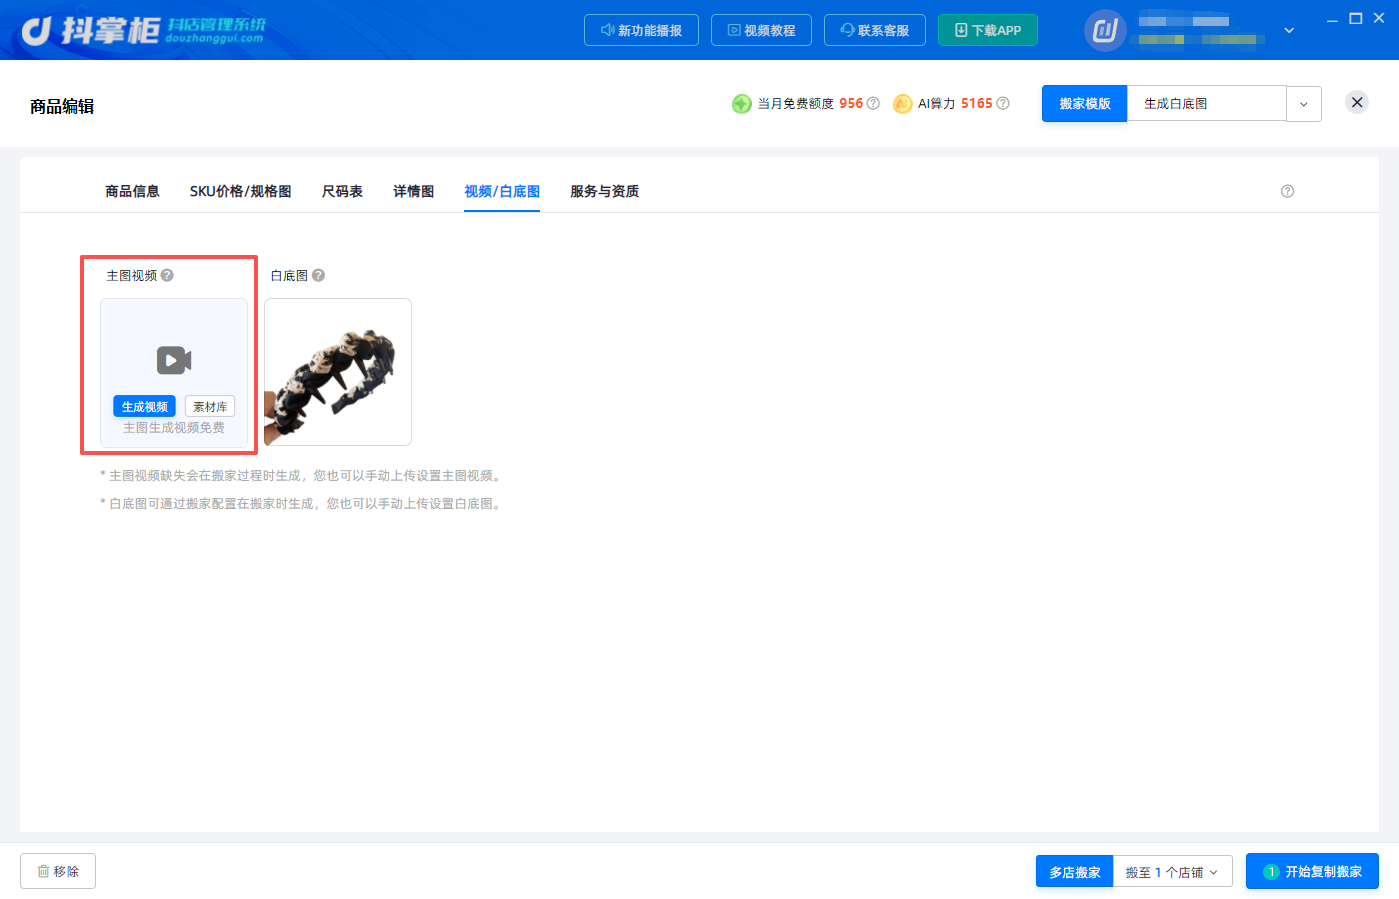Click help icon beside 主图视频 label
The width and height of the screenshot is (1399, 899).
pos(167,275)
